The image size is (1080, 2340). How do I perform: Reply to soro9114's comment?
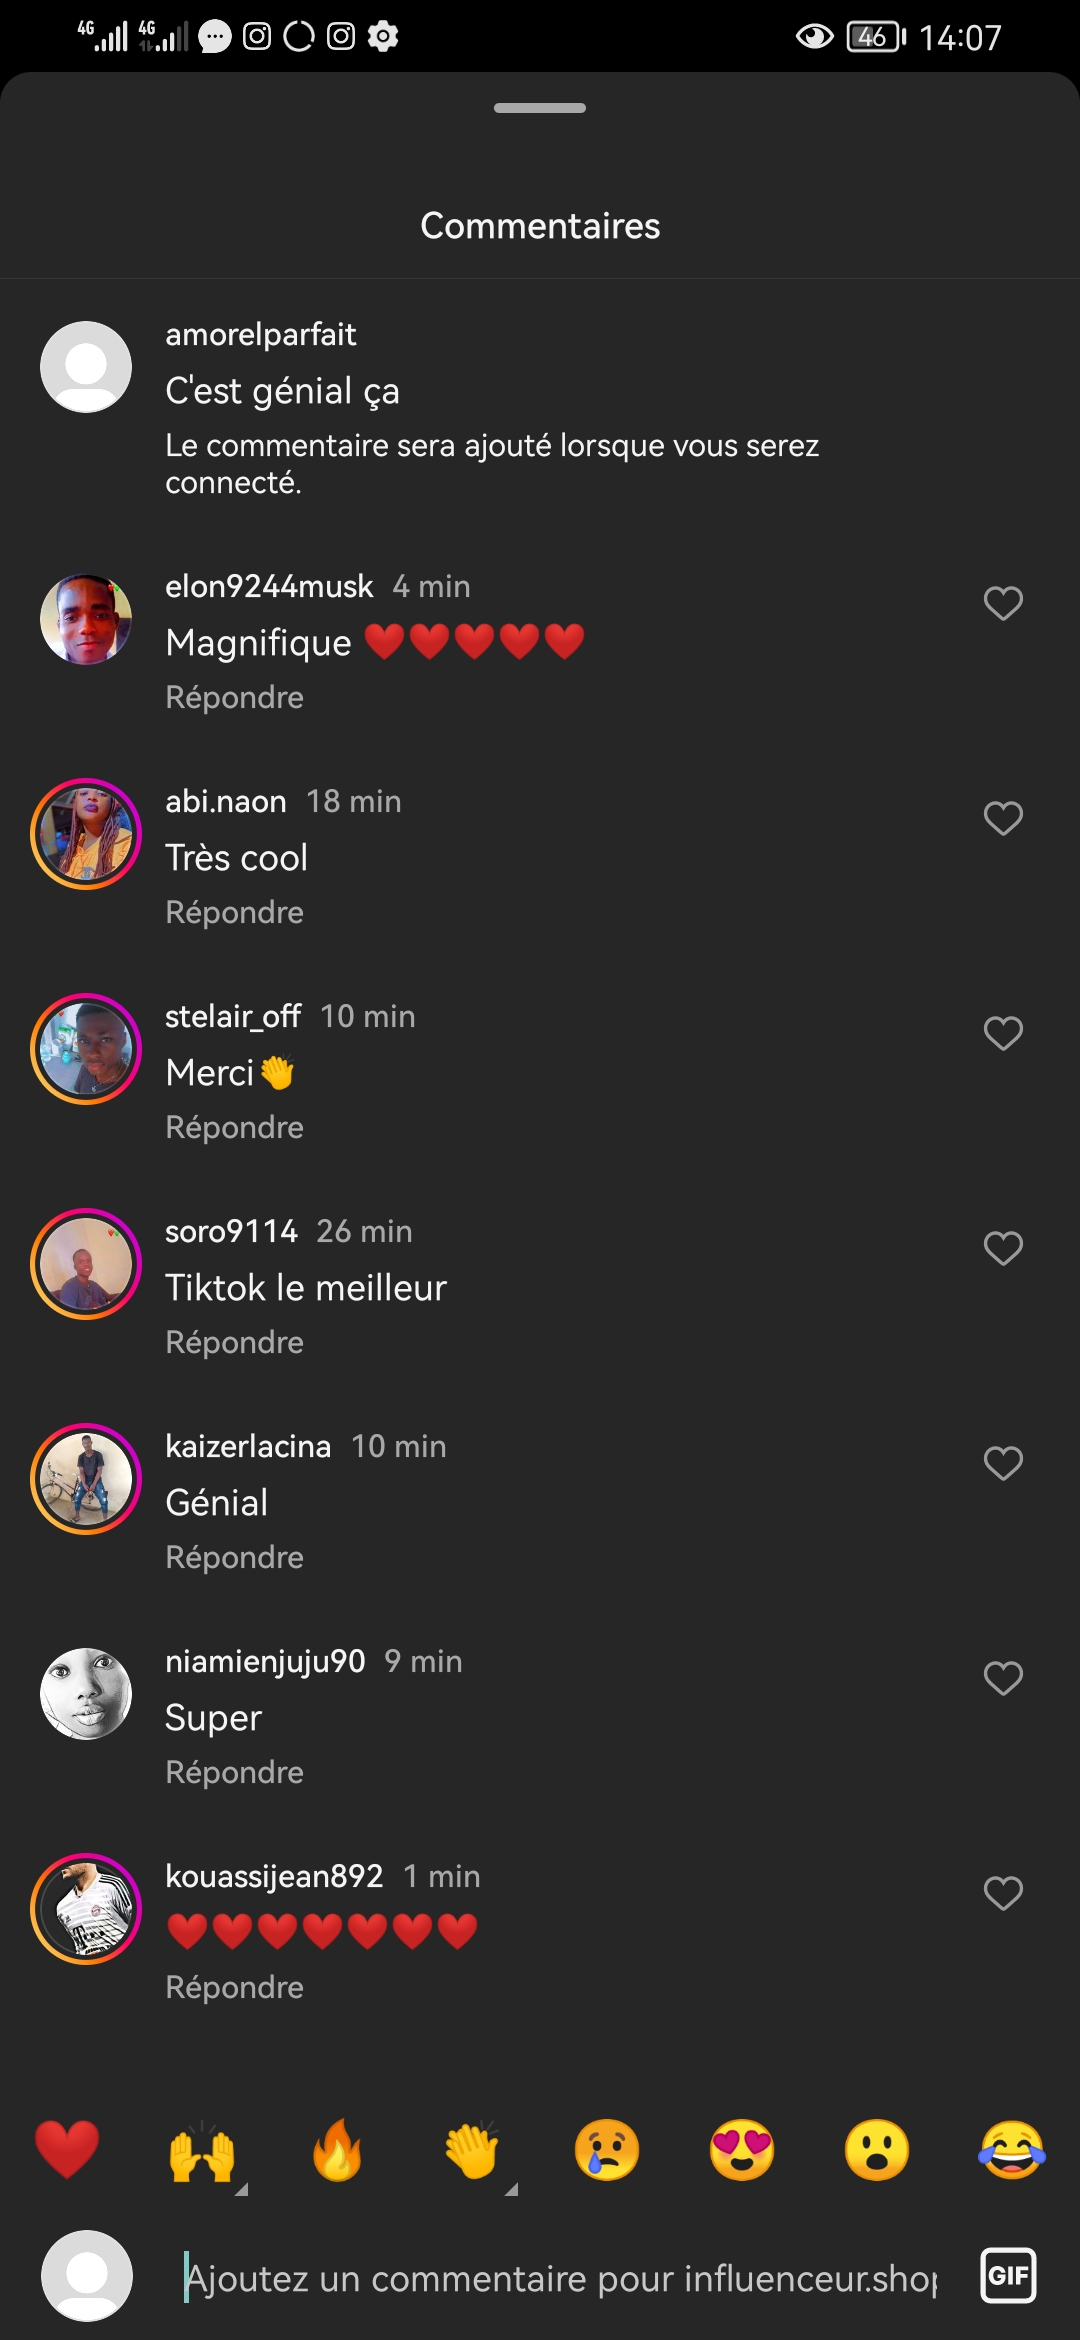(234, 1342)
